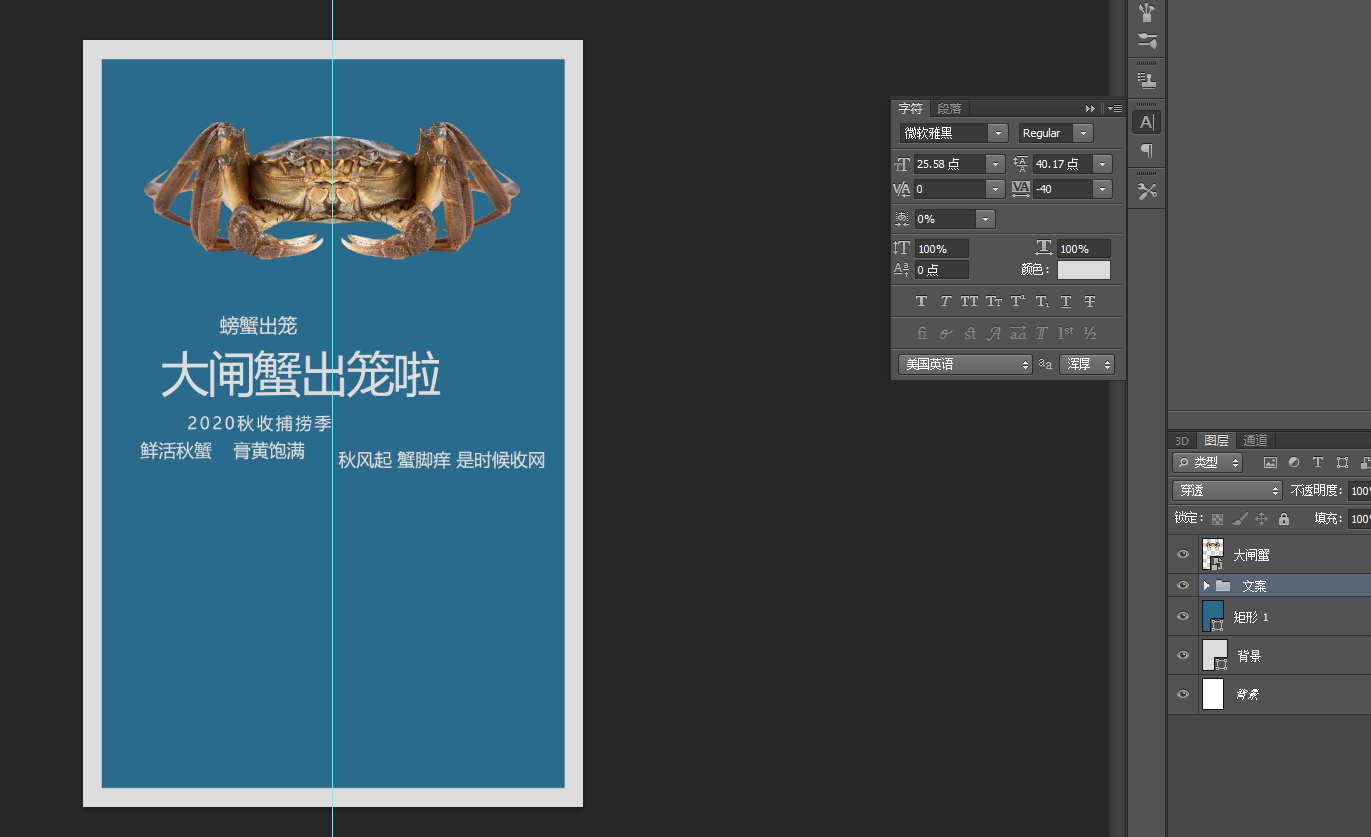Click the vertical scale 100% field
The image size is (1371, 837).
tap(941, 249)
